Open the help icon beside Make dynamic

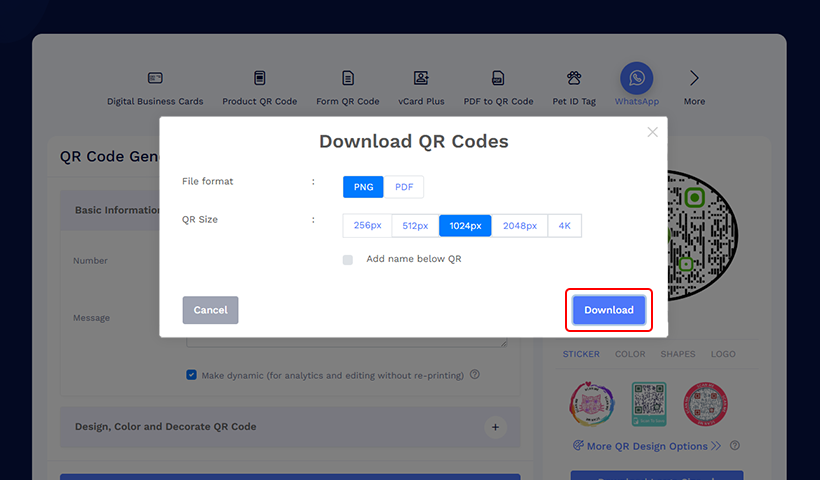475,374
